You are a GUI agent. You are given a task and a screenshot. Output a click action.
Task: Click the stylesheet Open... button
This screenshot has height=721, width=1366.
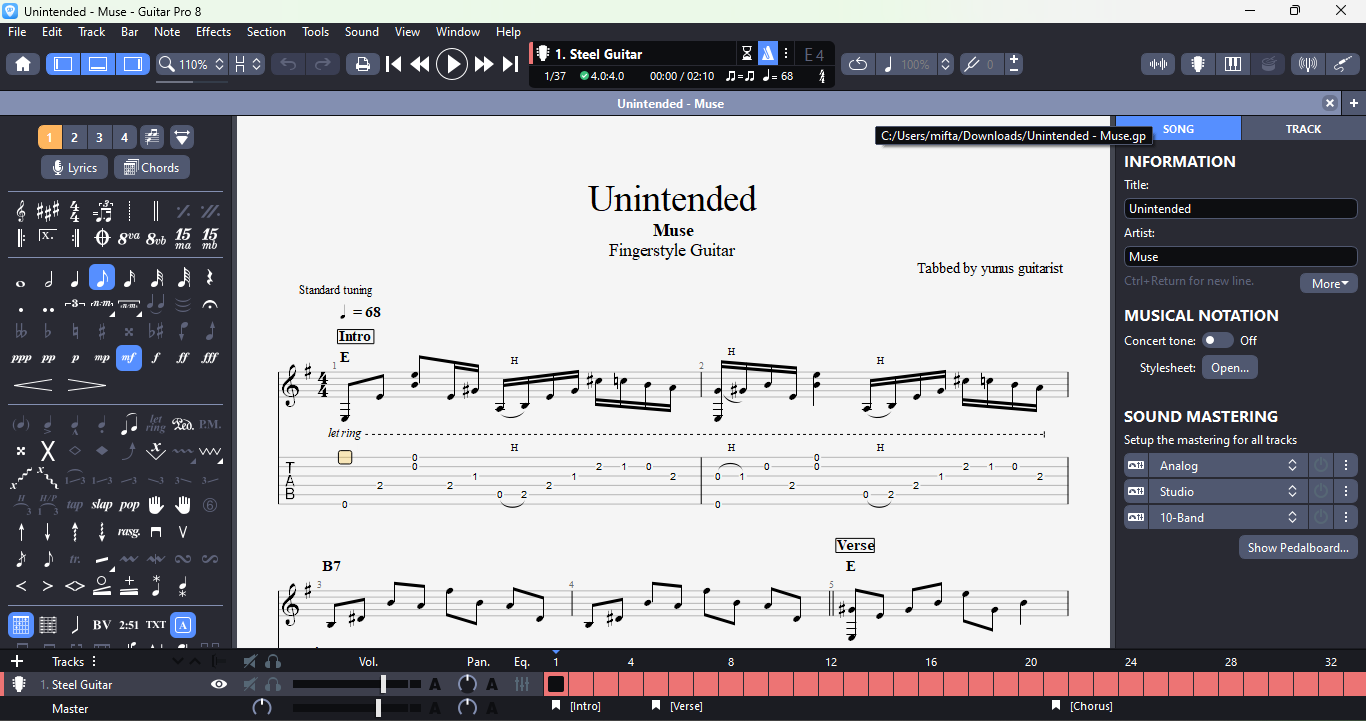[1230, 368]
